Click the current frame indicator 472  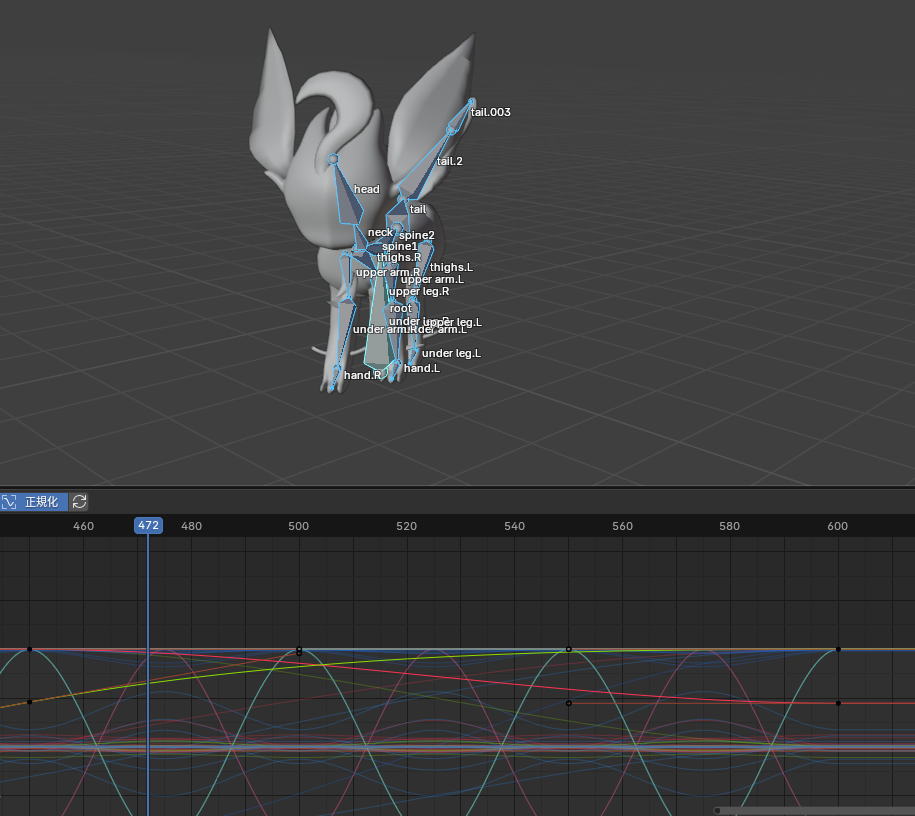click(x=148, y=526)
